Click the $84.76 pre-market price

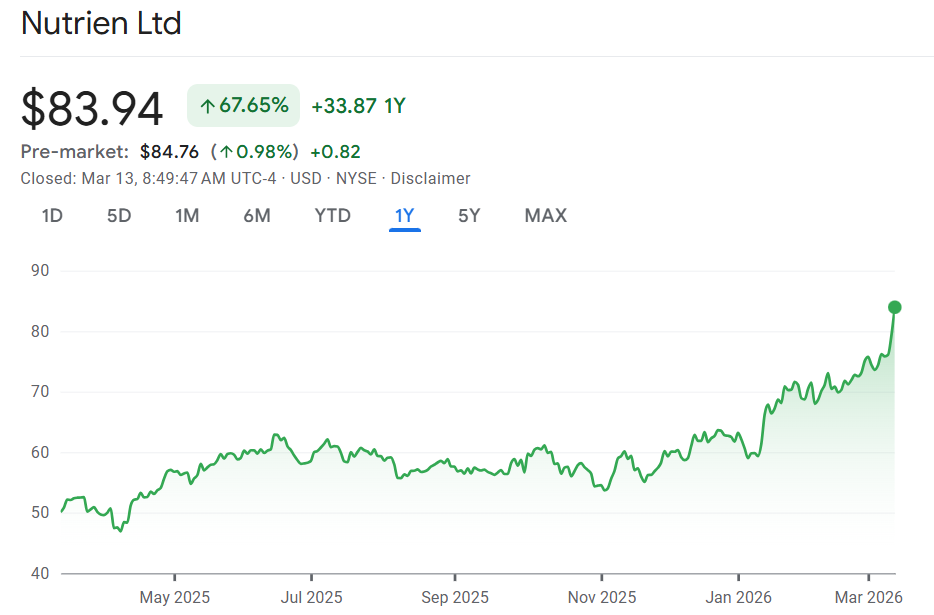[169, 152]
